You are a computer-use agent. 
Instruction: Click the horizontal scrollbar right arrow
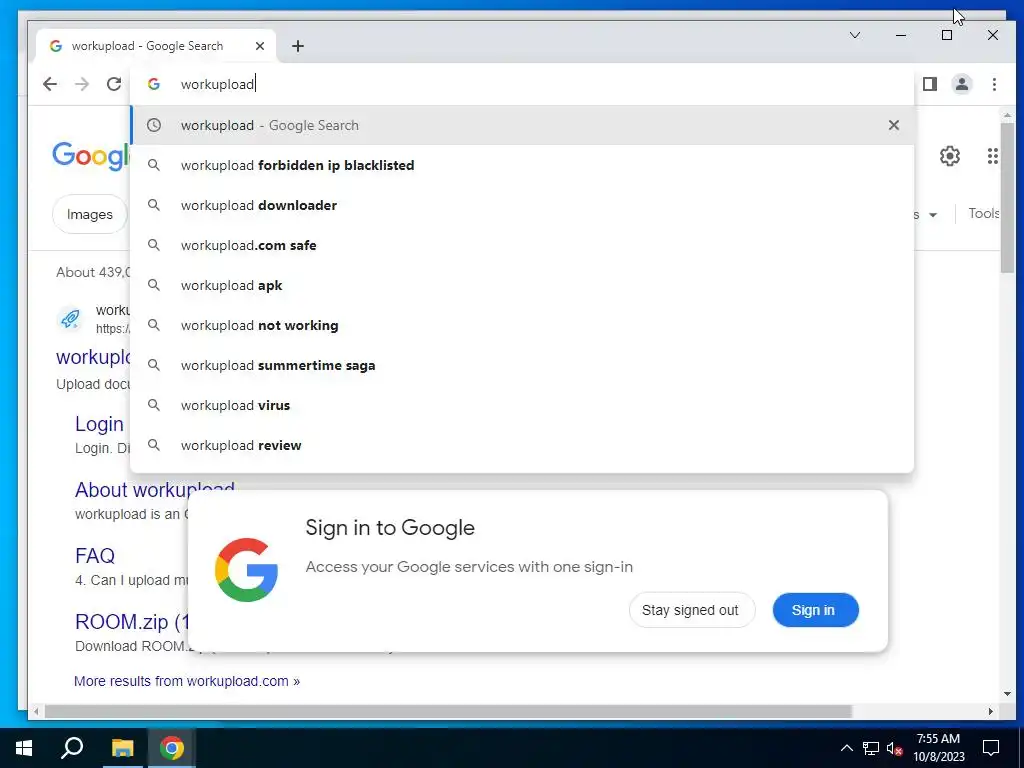pyautogui.click(x=991, y=711)
